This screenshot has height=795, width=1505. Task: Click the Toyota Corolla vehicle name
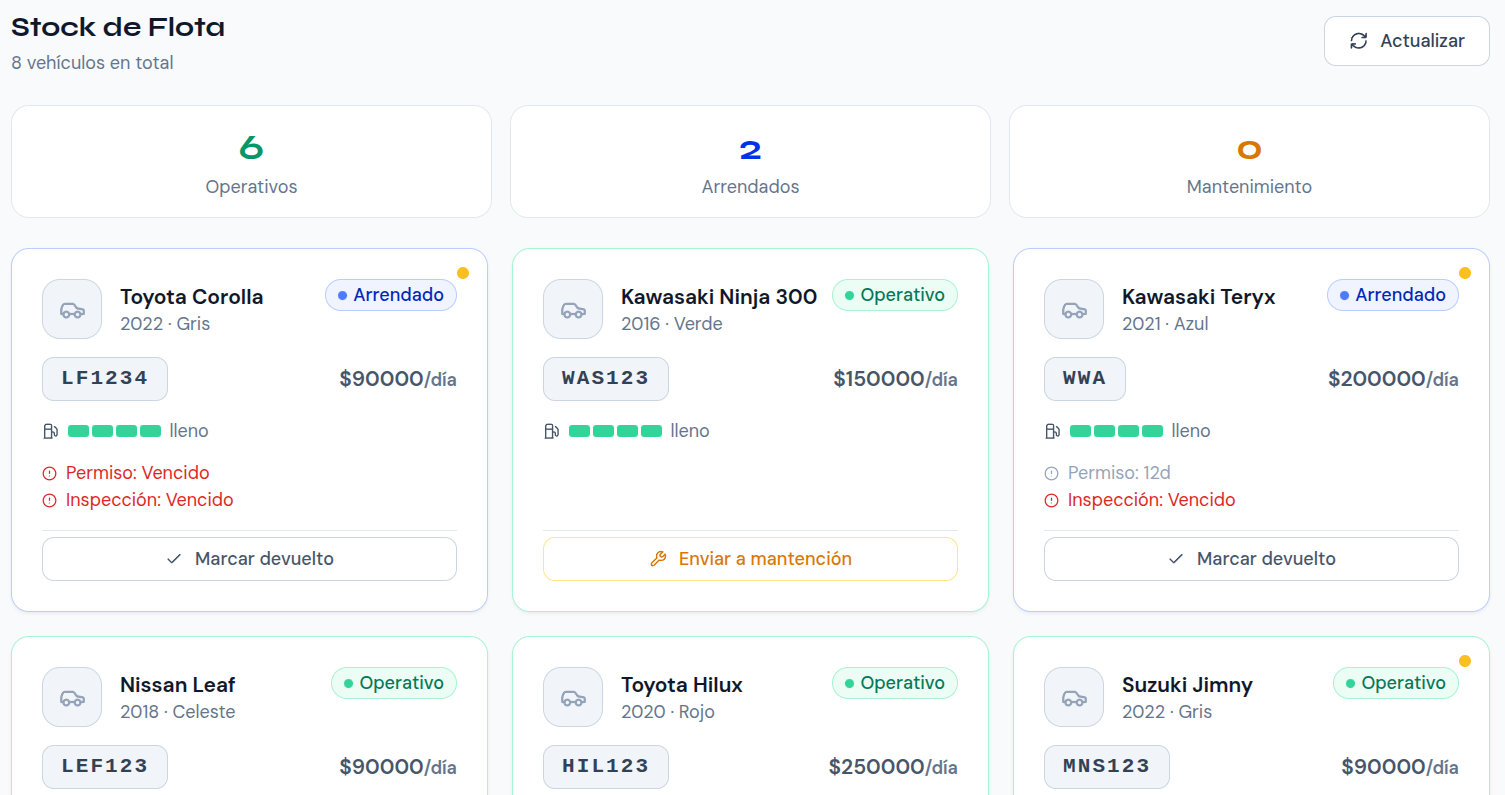(x=192, y=297)
